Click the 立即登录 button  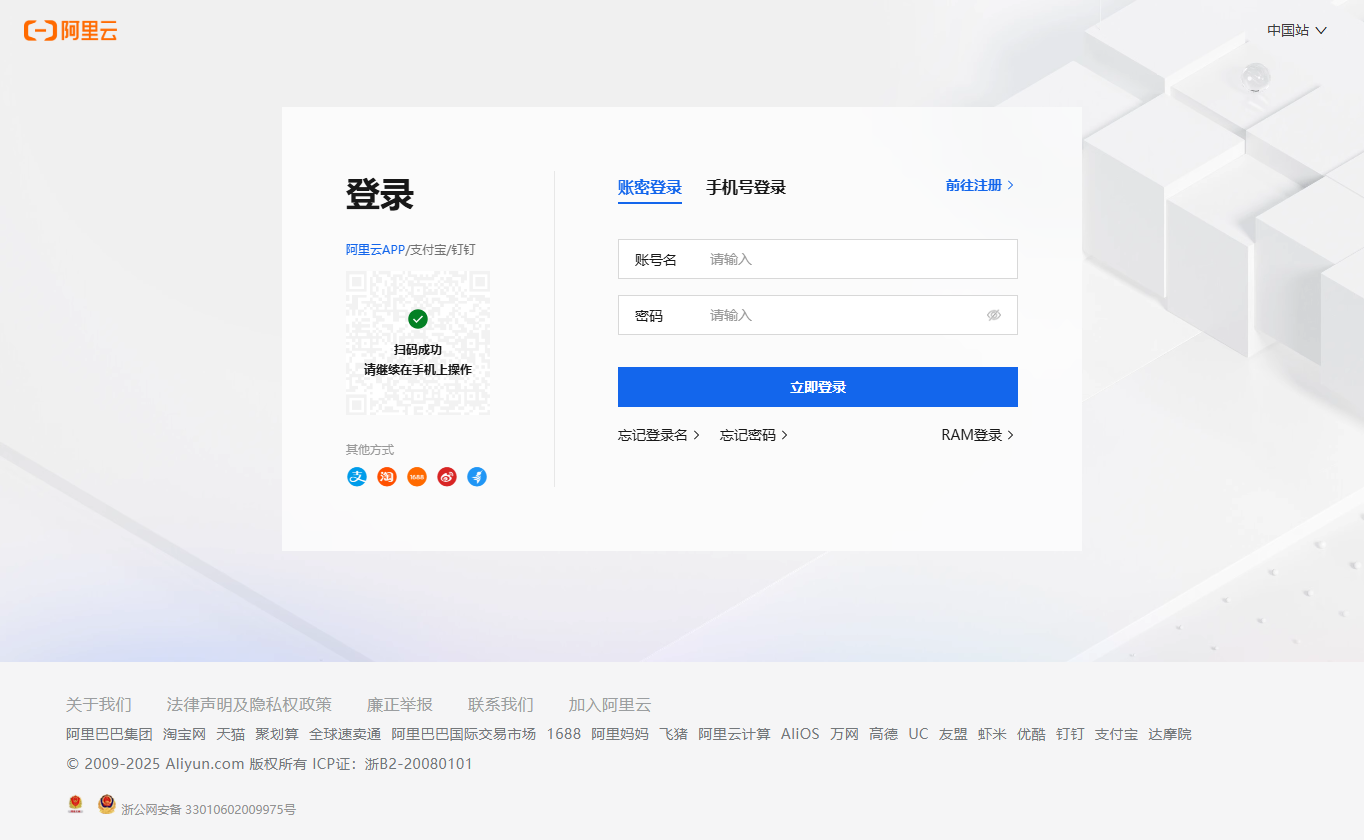(x=817, y=387)
